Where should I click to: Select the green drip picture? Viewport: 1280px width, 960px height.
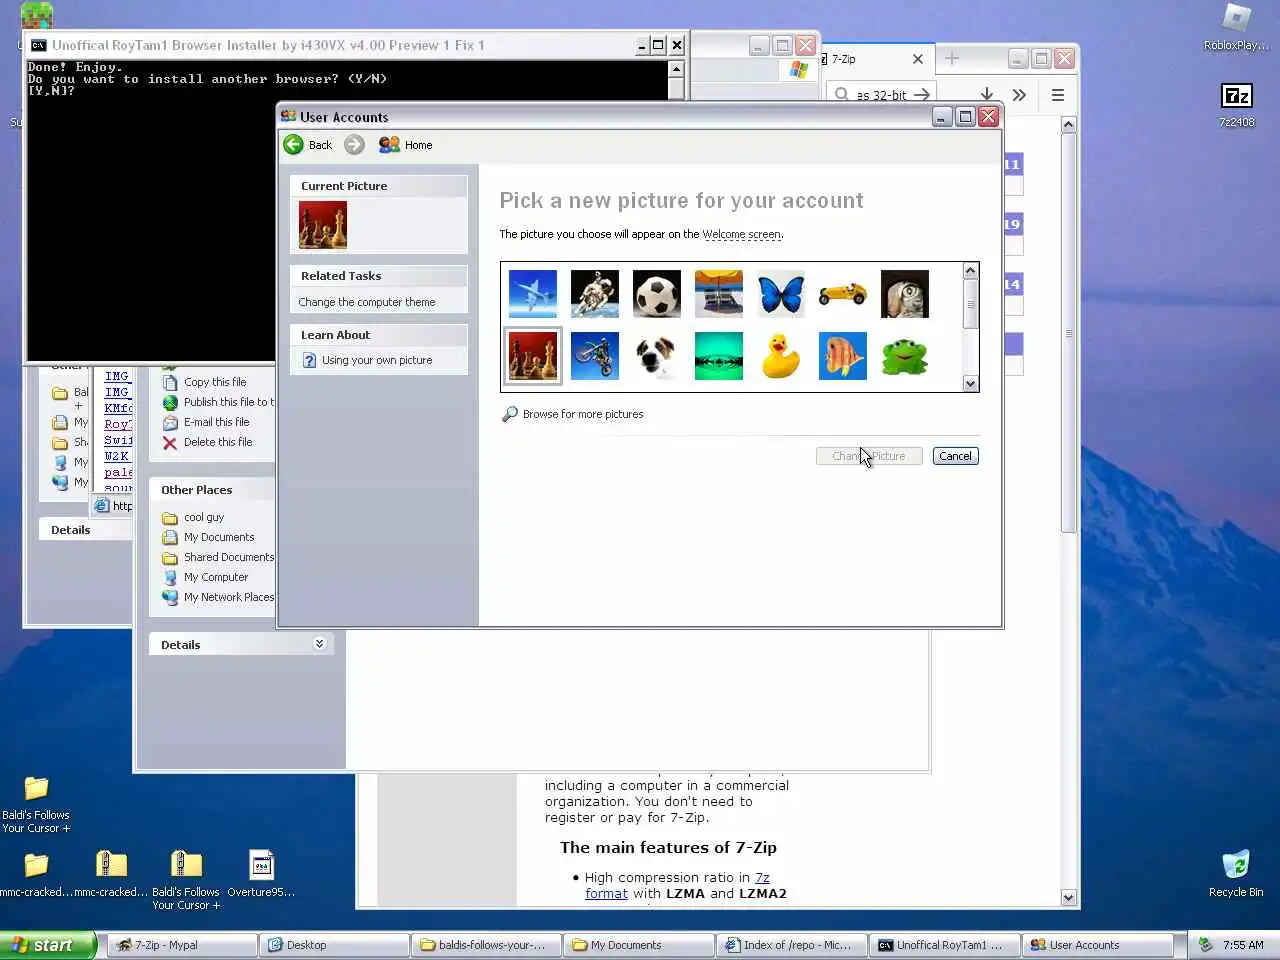(719, 356)
